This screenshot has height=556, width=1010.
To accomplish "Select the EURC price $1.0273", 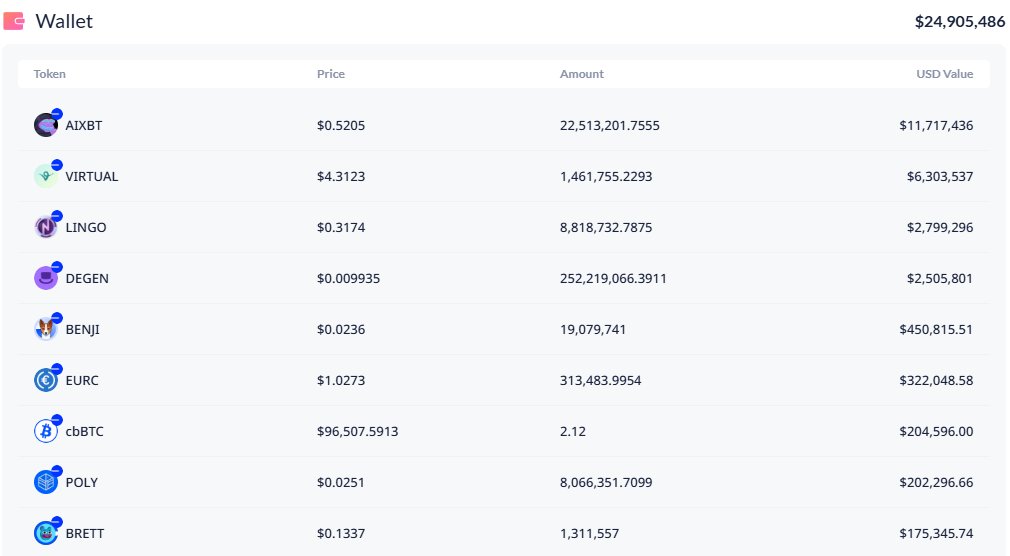I will 341,380.
